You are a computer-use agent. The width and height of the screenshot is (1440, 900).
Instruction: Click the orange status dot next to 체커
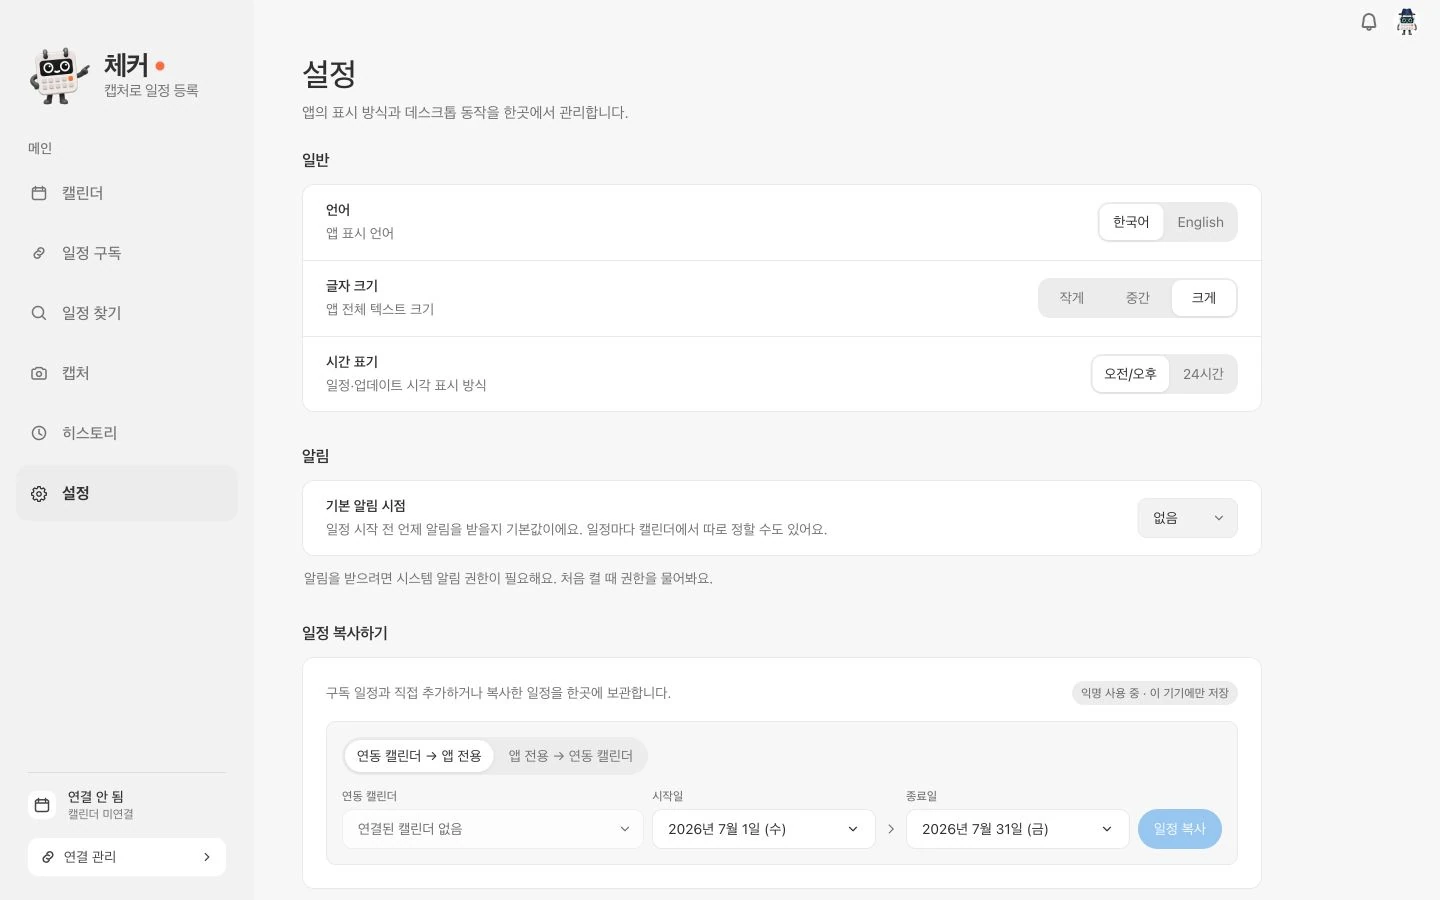point(160,66)
